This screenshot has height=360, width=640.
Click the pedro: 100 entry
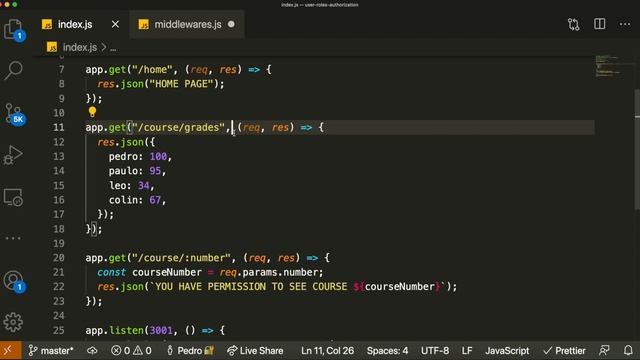(x=140, y=157)
